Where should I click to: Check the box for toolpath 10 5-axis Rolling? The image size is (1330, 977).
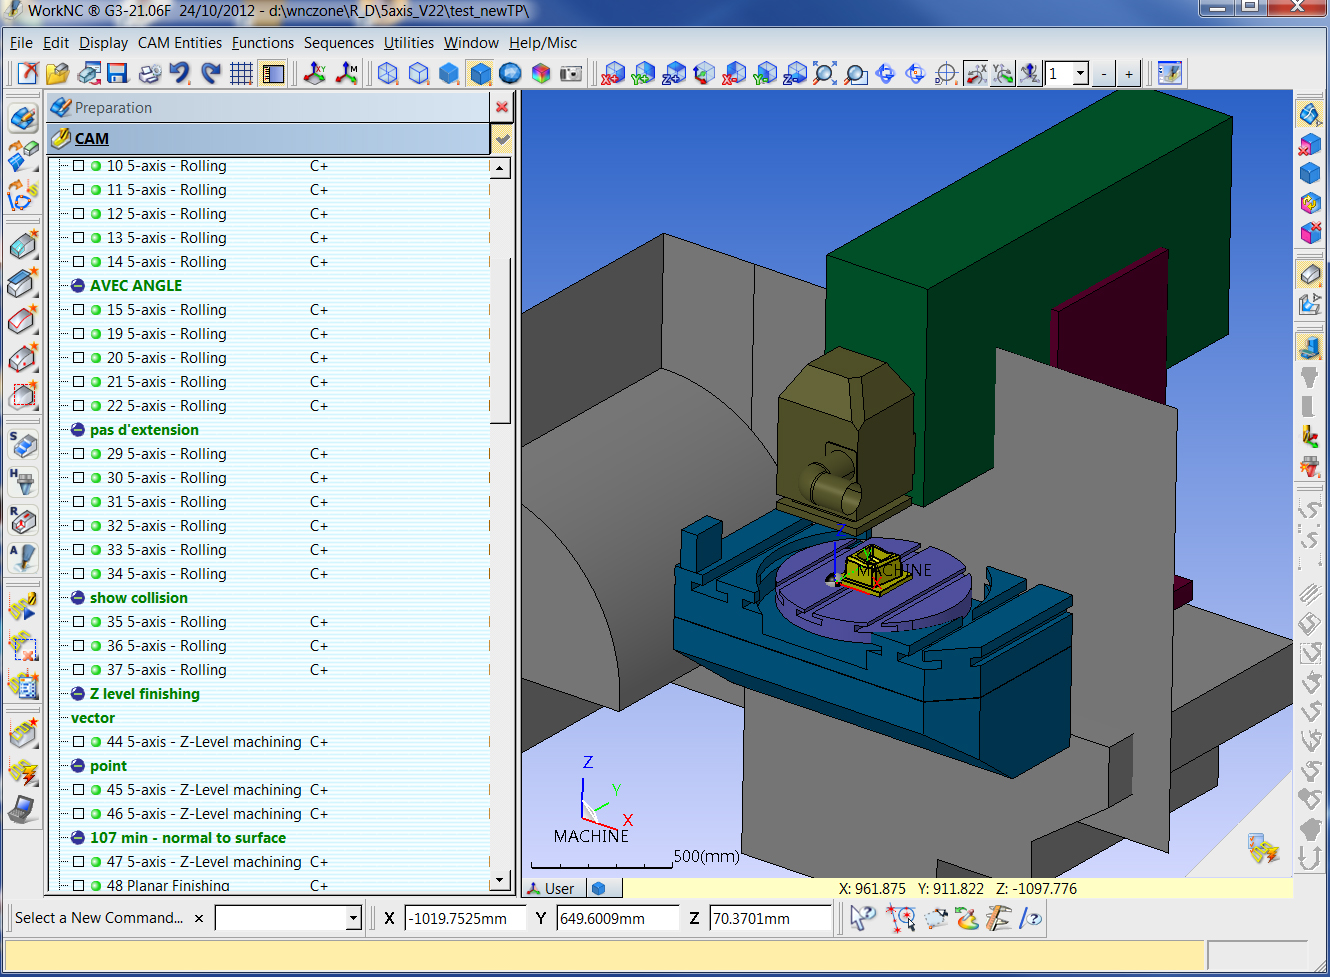(78, 166)
